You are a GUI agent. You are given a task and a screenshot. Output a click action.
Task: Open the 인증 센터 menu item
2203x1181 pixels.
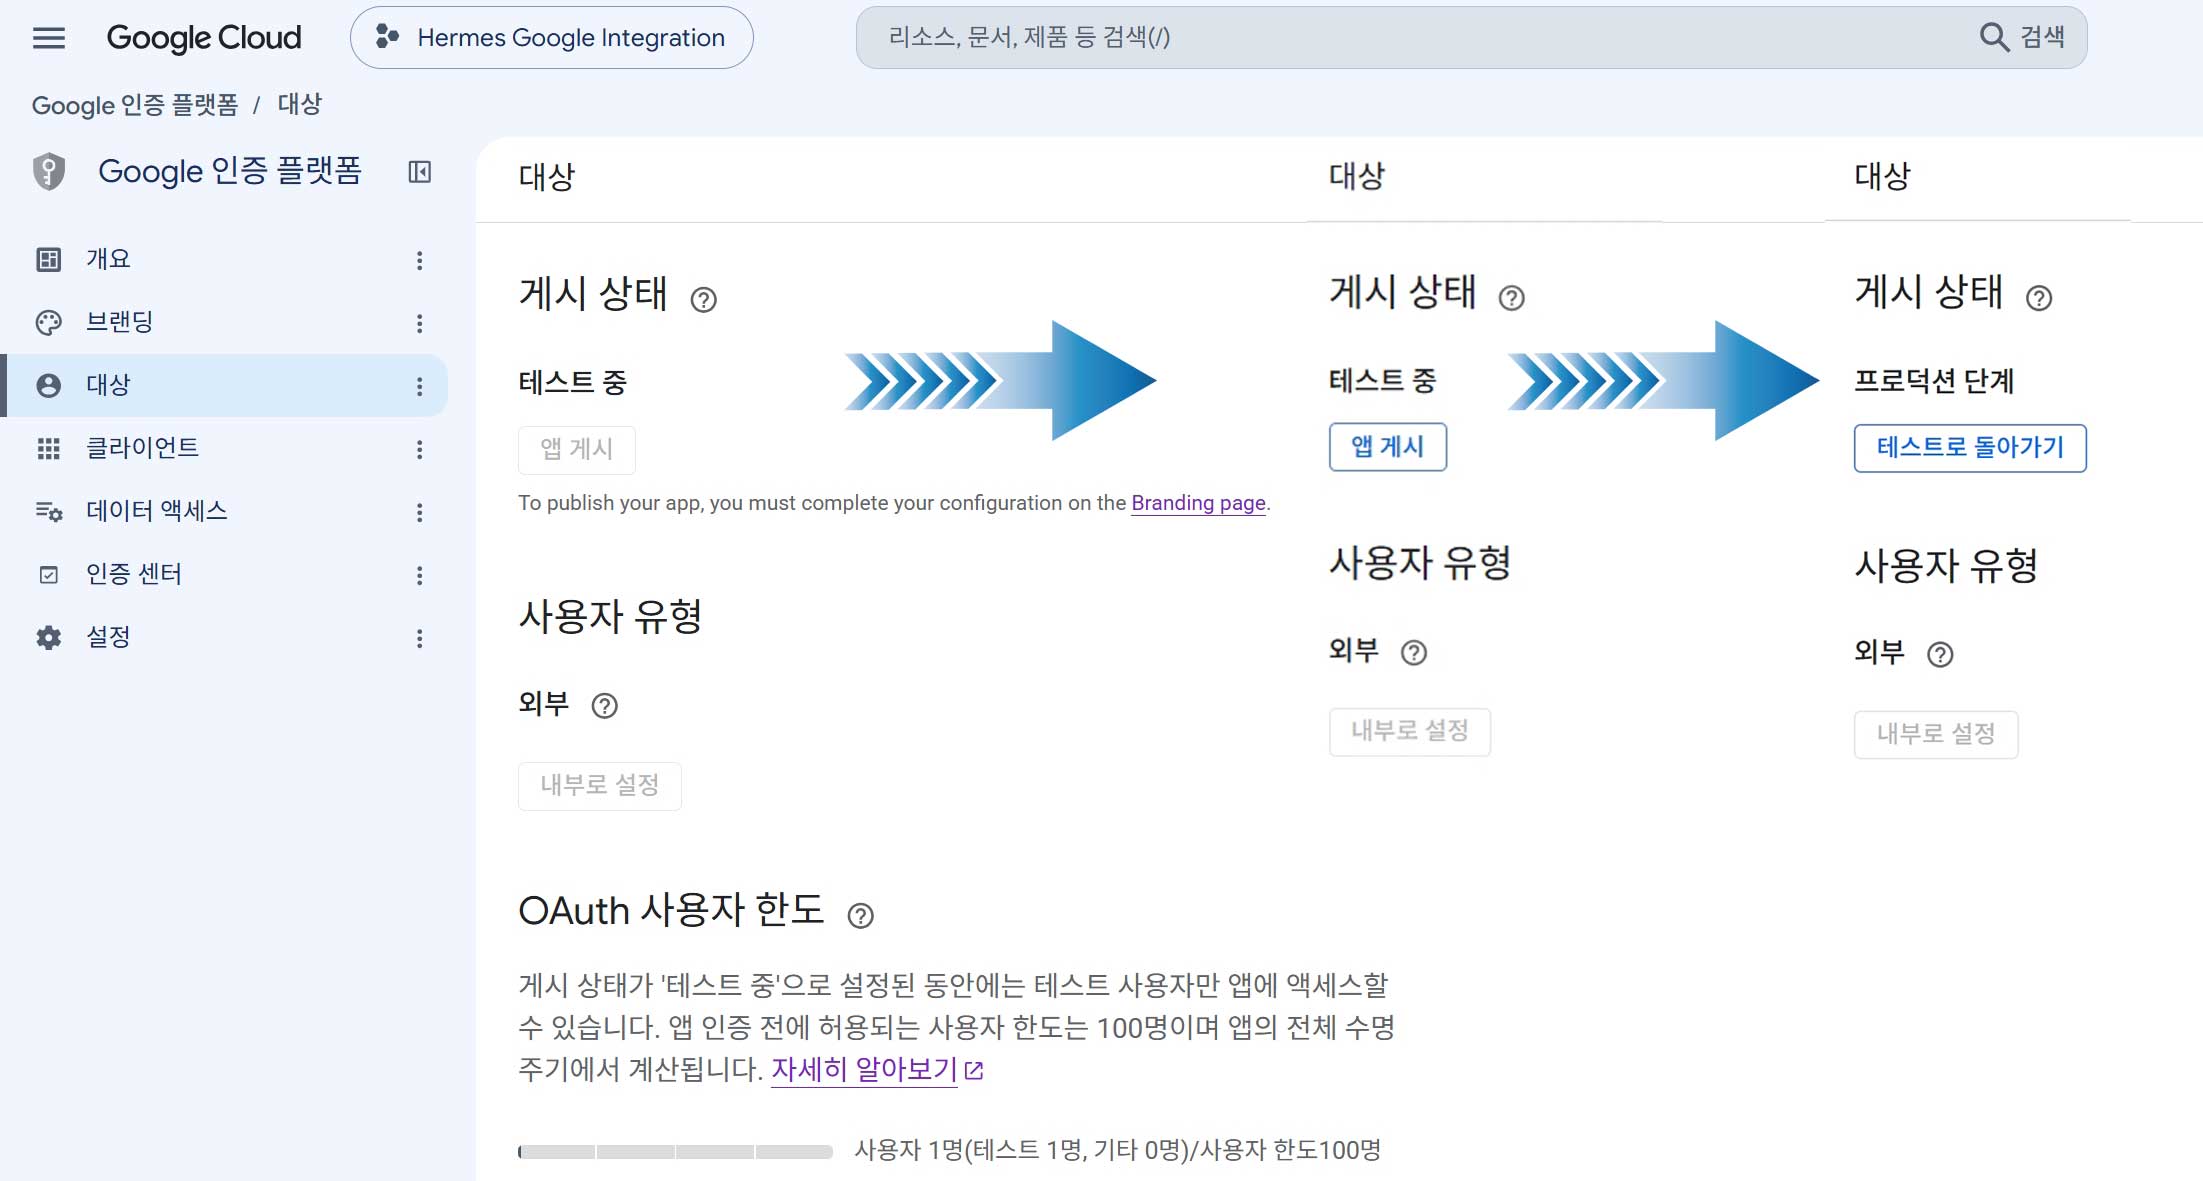[x=225, y=575]
